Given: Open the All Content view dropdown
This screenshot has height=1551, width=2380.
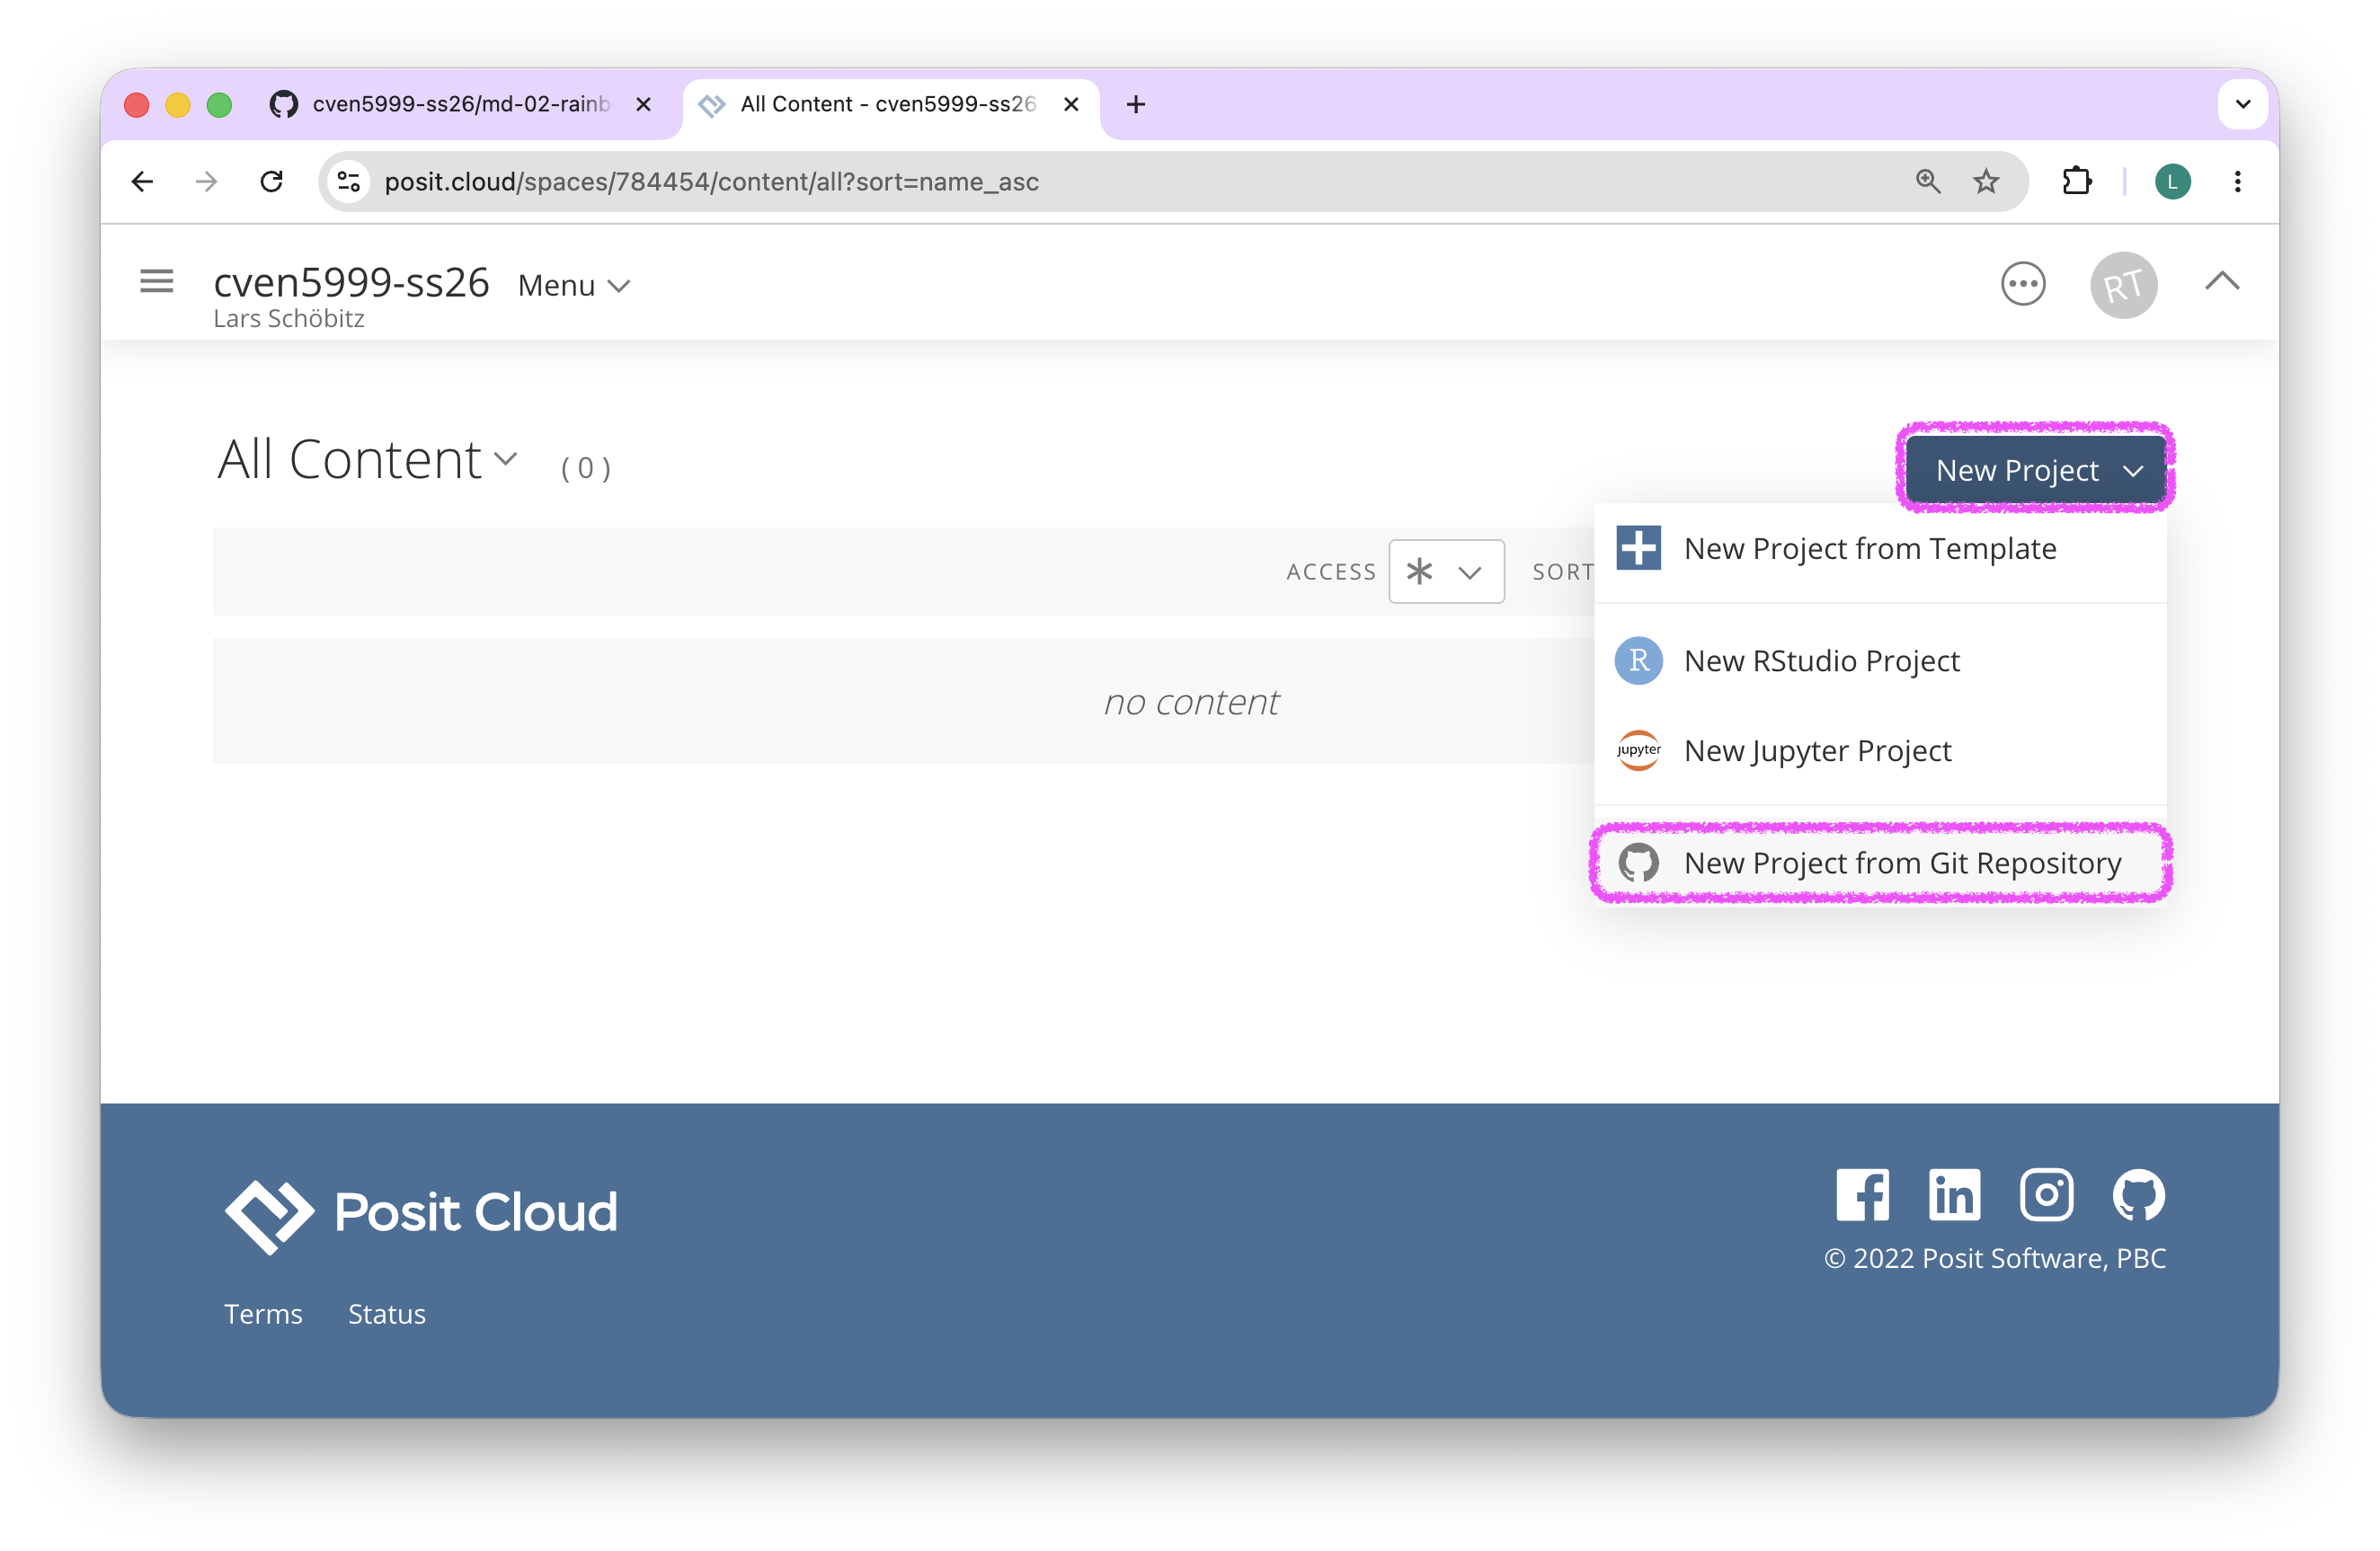Looking at the screenshot, I should coord(367,459).
